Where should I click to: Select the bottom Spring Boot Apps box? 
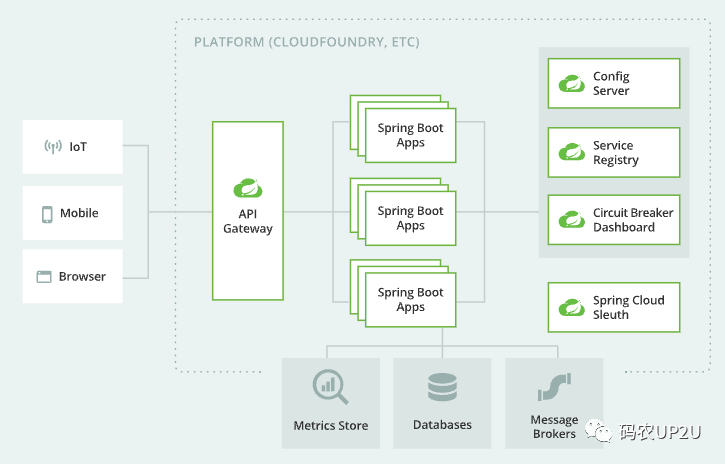[411, 300]
